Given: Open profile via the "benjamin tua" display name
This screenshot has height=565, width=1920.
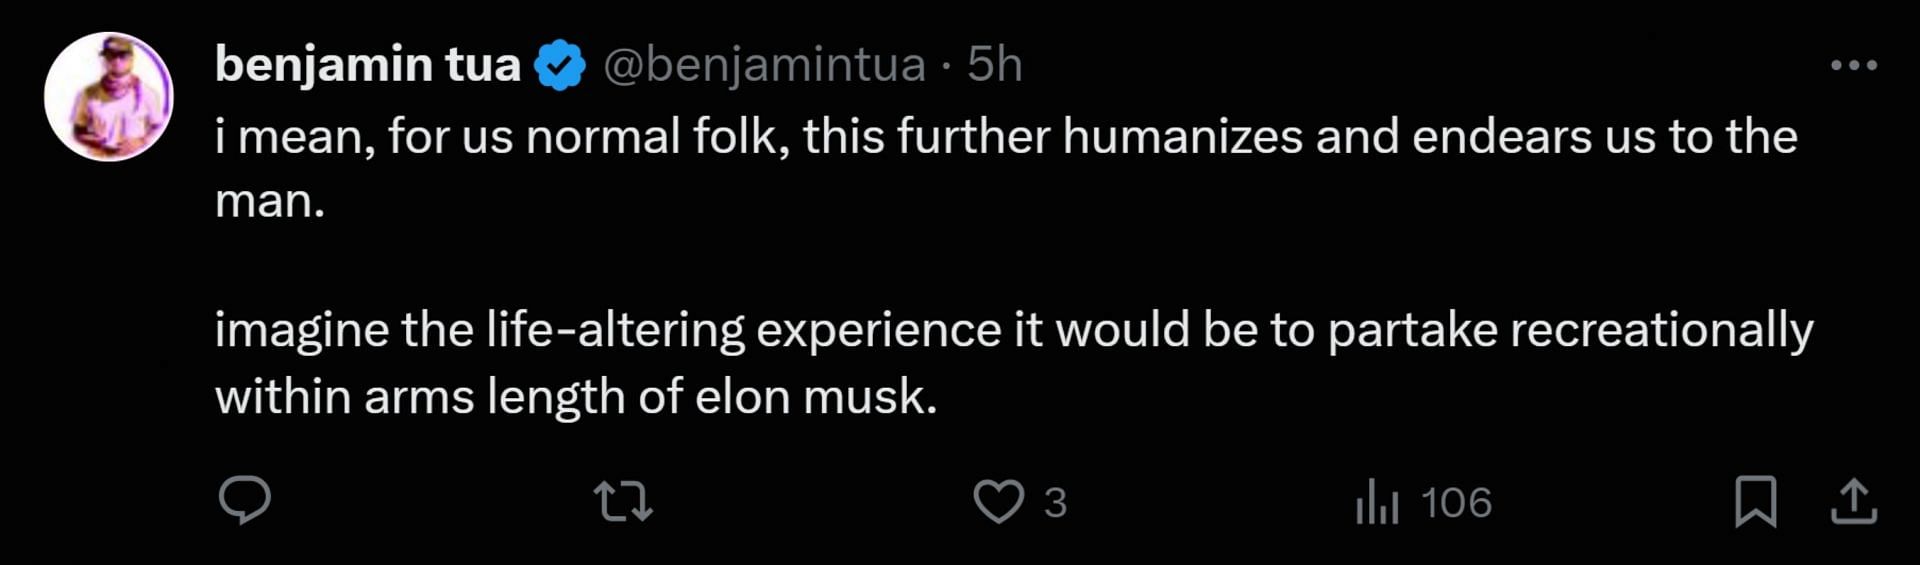Looking at the screenshot, I should (367, 65).
